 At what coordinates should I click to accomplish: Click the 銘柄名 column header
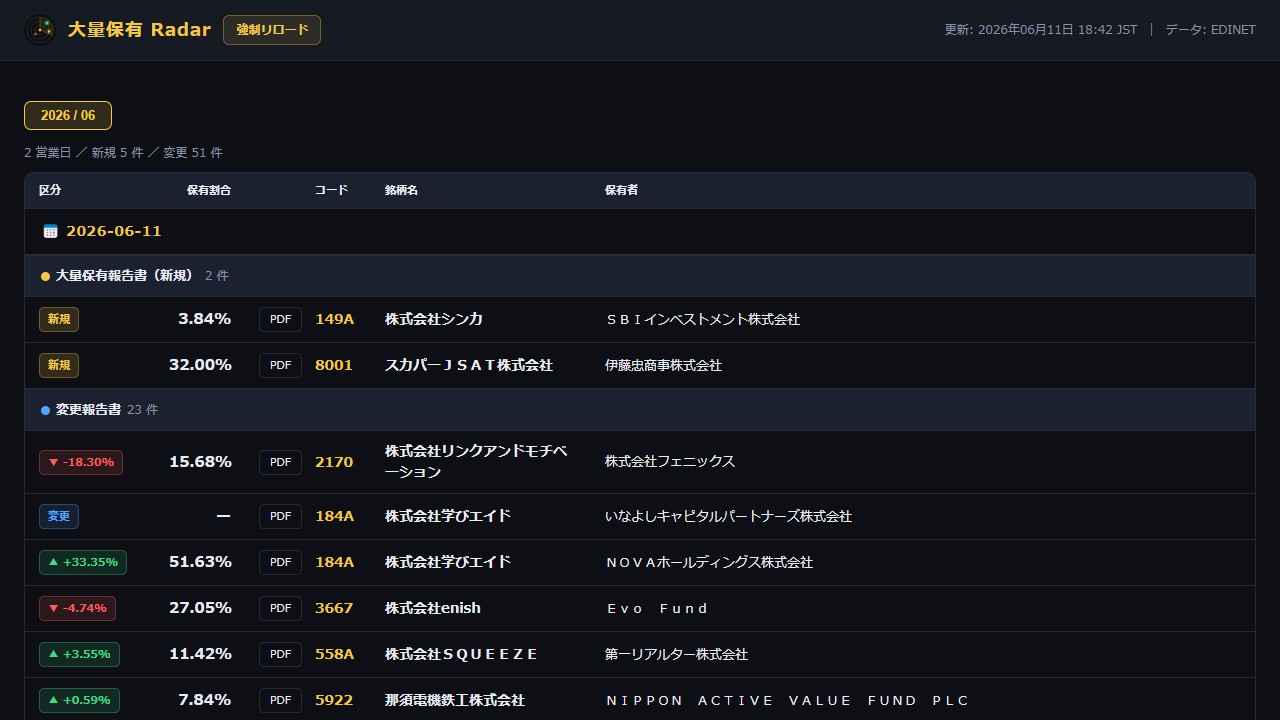coord(401,190)
